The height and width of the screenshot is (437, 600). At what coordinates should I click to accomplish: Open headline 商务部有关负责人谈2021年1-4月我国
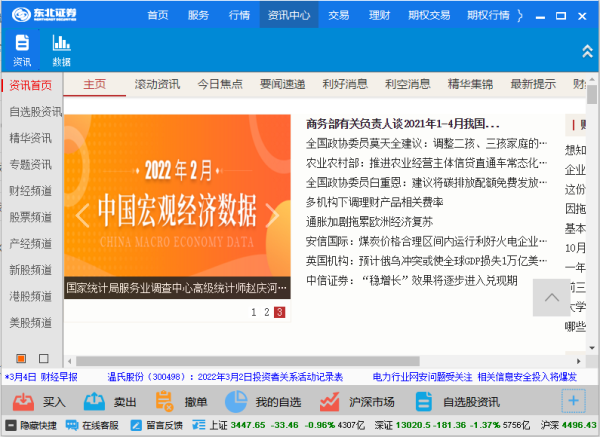(403, 124)
